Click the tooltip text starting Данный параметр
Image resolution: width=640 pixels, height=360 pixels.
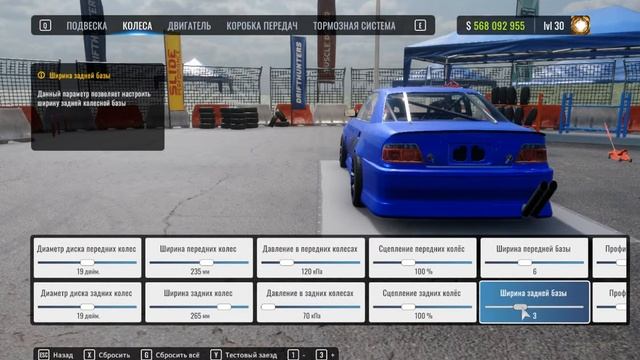click(x=94, y=98)
